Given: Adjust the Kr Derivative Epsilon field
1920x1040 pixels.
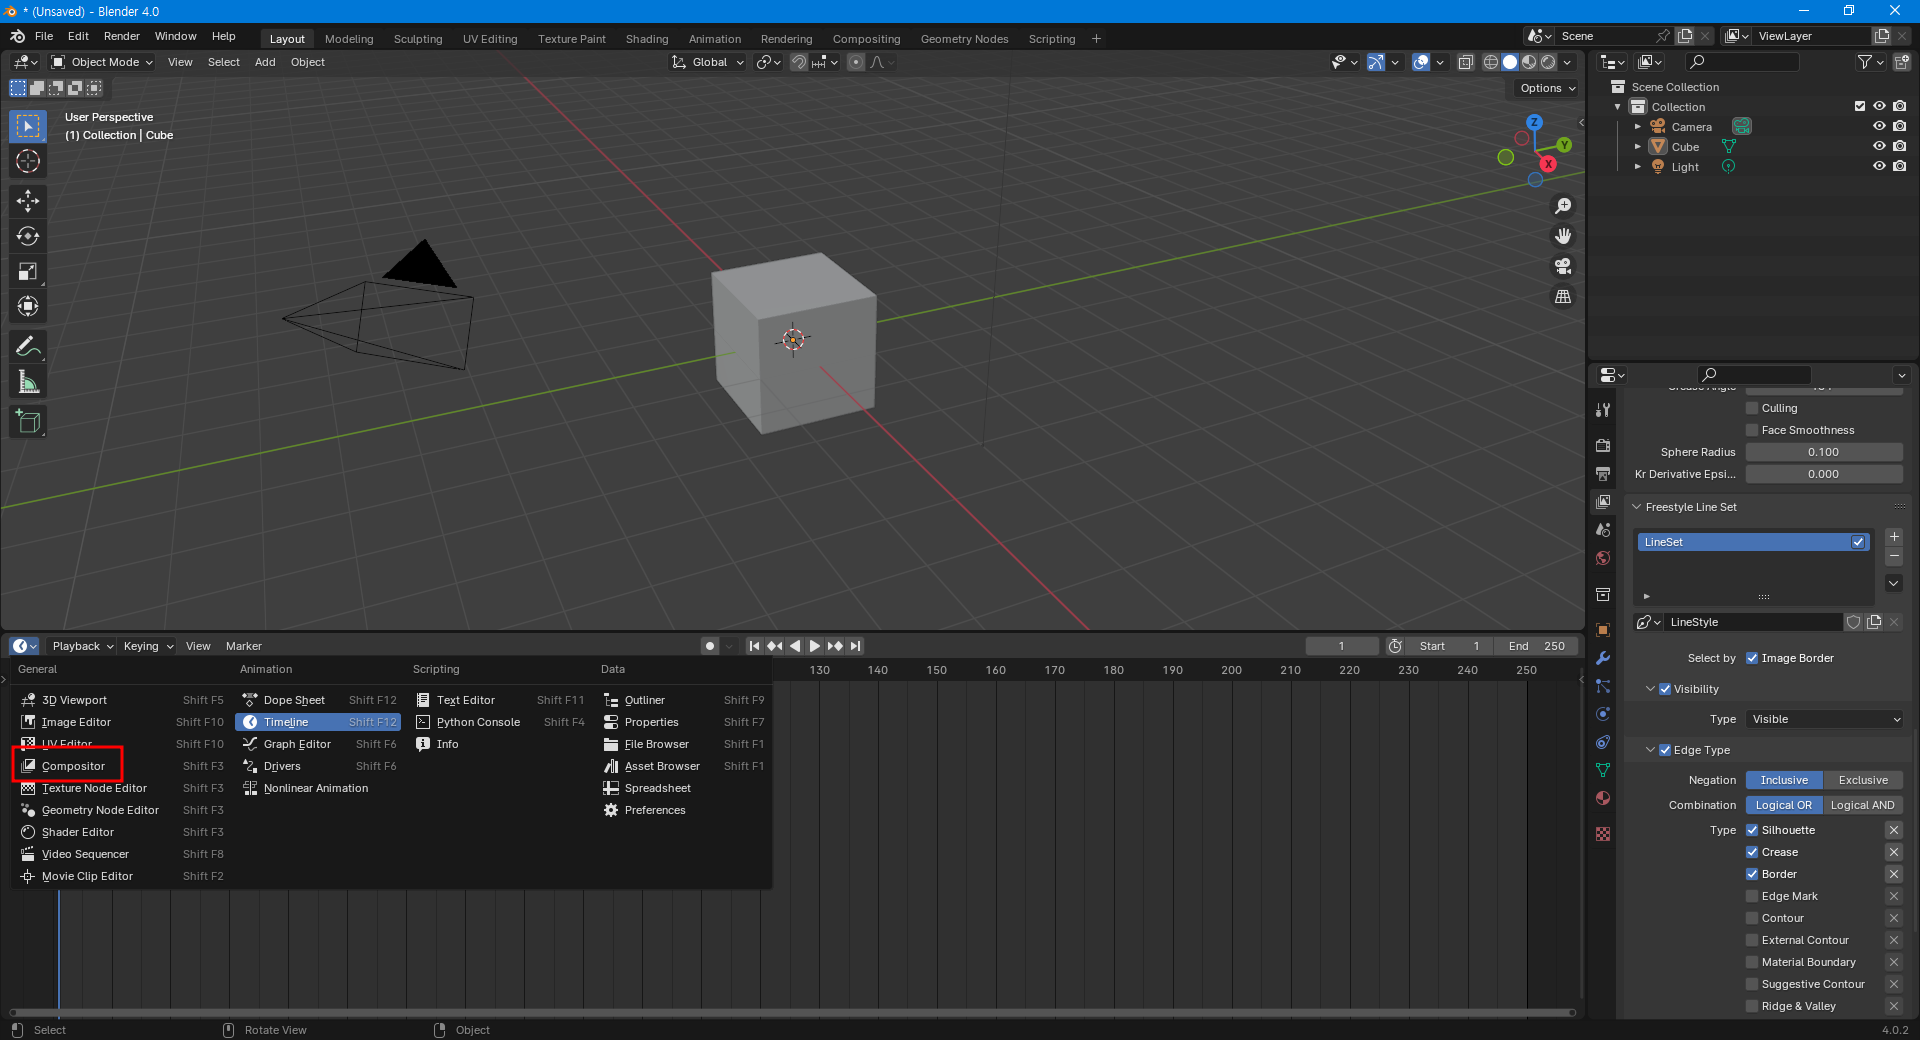Looking at the screenshot, I should click(x=1824, y=474).
